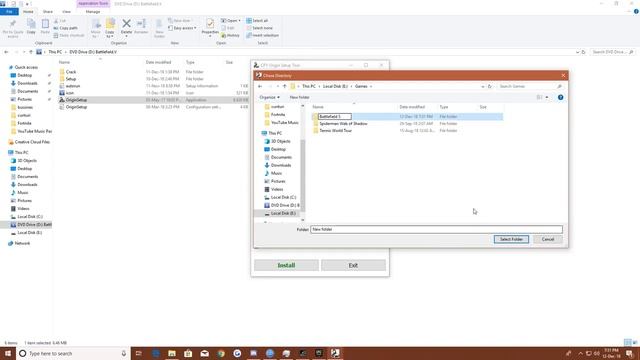Screen dimensions: 640x360
Task: Click the green Install button
Action: click(x=286, y=265)
